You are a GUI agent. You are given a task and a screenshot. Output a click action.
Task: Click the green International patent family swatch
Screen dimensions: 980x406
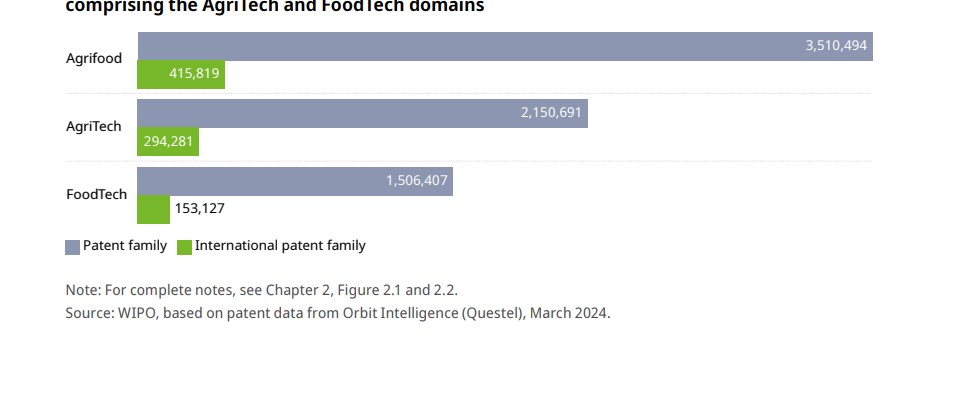tap(184, 247)
